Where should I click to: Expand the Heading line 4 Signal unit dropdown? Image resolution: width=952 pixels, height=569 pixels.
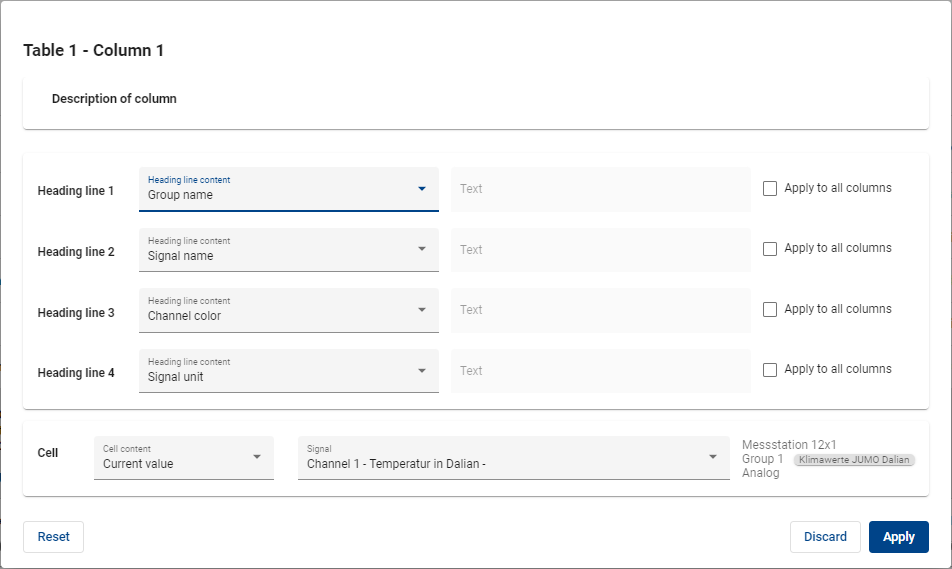[288, 371]
